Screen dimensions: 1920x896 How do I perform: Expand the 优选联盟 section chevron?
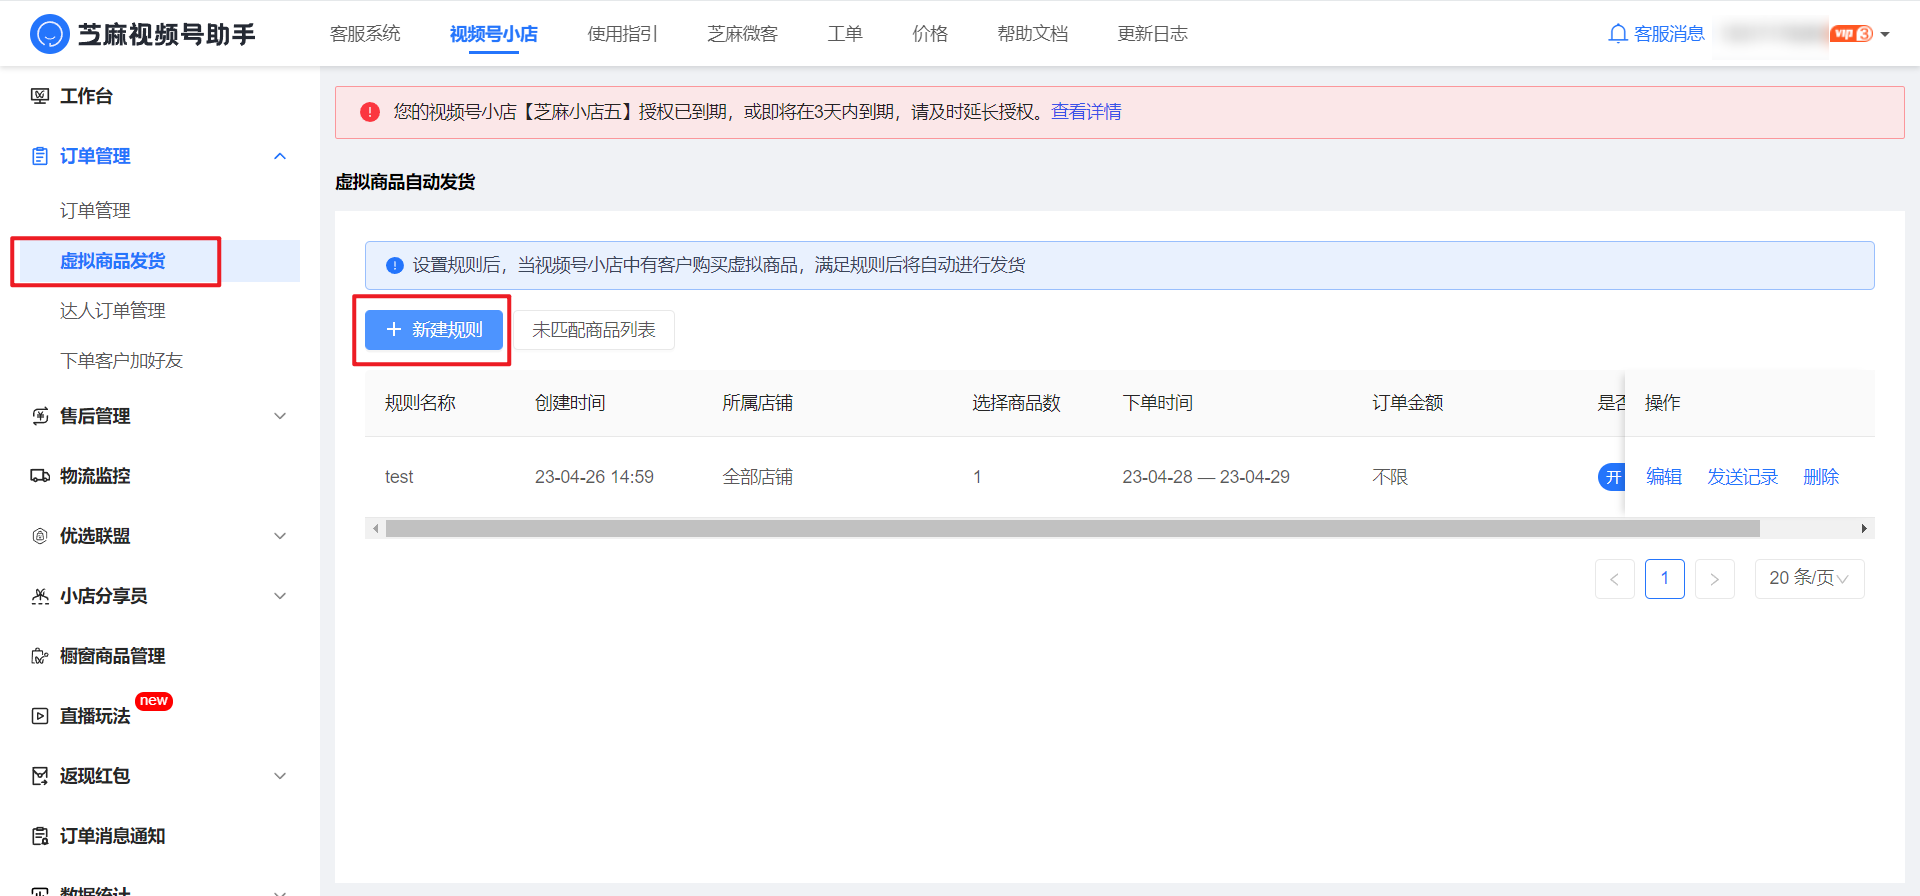coord(280,536)
